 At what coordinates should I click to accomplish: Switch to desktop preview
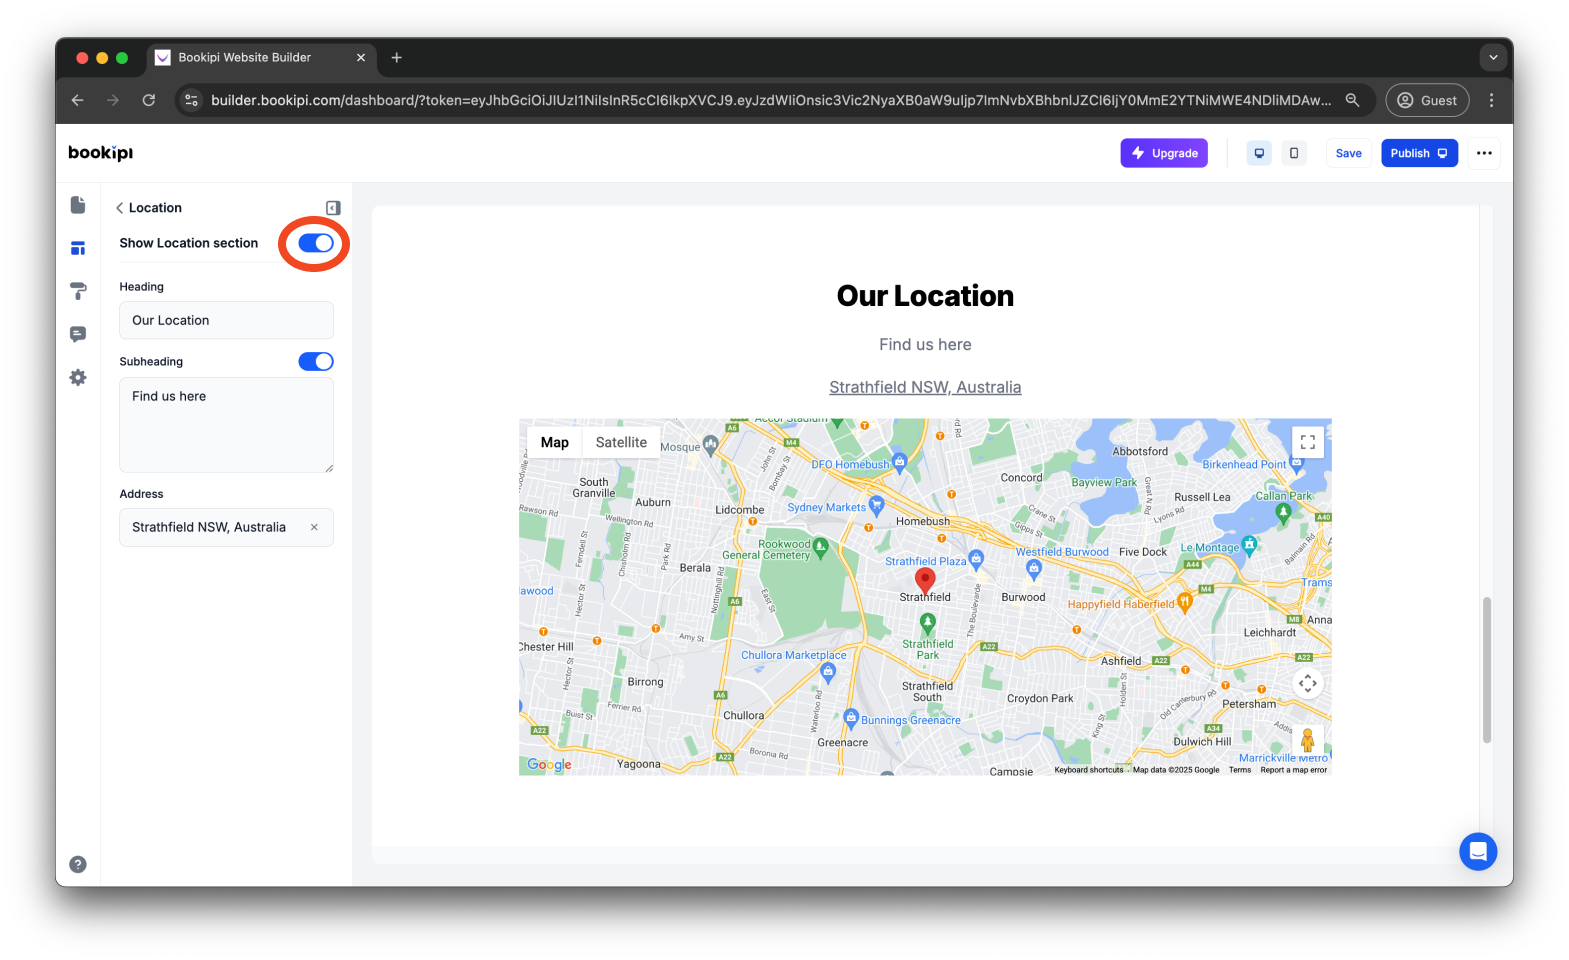(x=1259, y=153)
